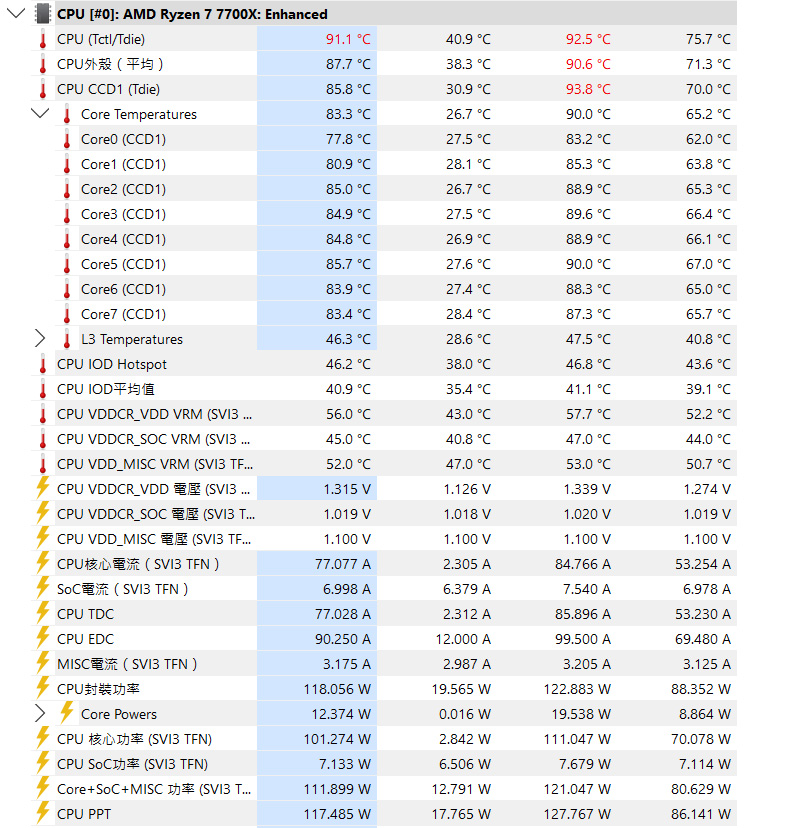Image resolution: width=800 pixels, height=828 pixels.
Task: Click thermometer icon beside CPU VDD_MISC VRM
Action: click(43, 464)
